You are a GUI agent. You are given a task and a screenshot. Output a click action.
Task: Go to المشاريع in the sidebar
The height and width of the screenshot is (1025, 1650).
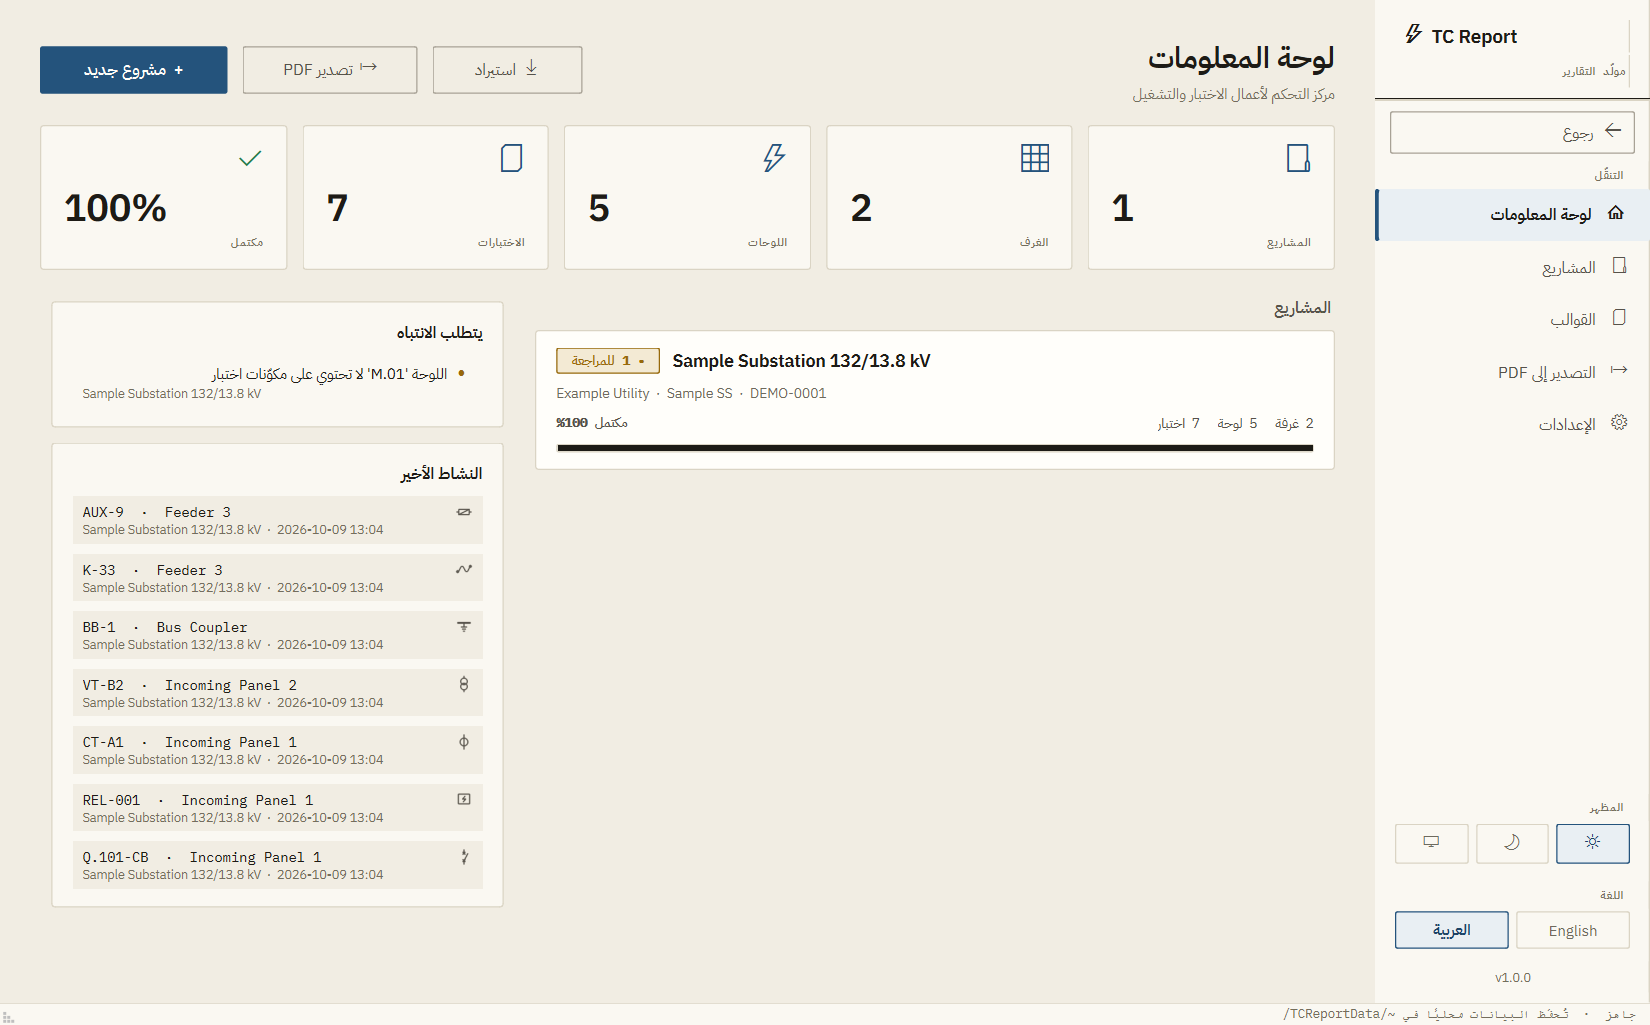click(1512, 267)
